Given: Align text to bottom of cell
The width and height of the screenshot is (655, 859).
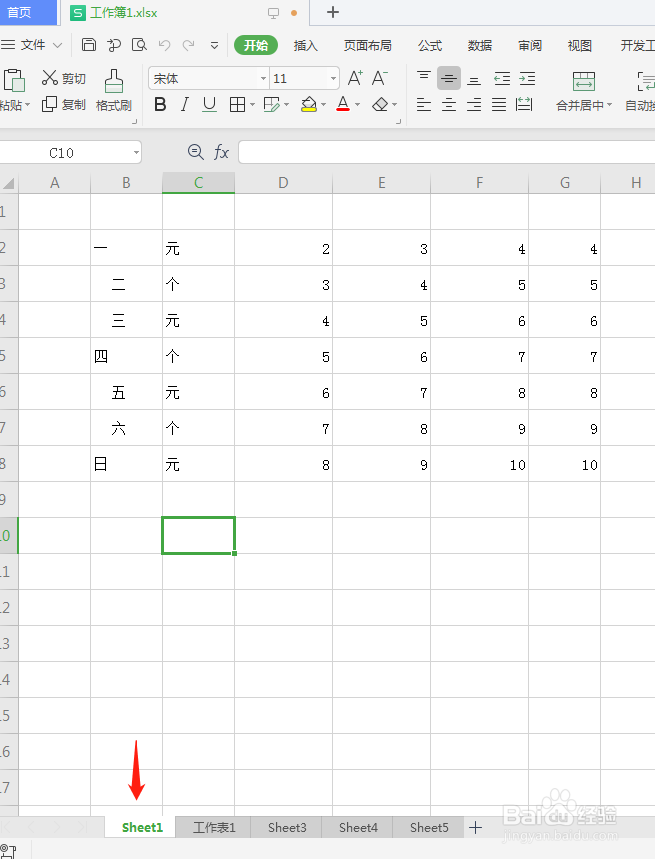Looking at the screenshot, I should click(x=474, y=79).
